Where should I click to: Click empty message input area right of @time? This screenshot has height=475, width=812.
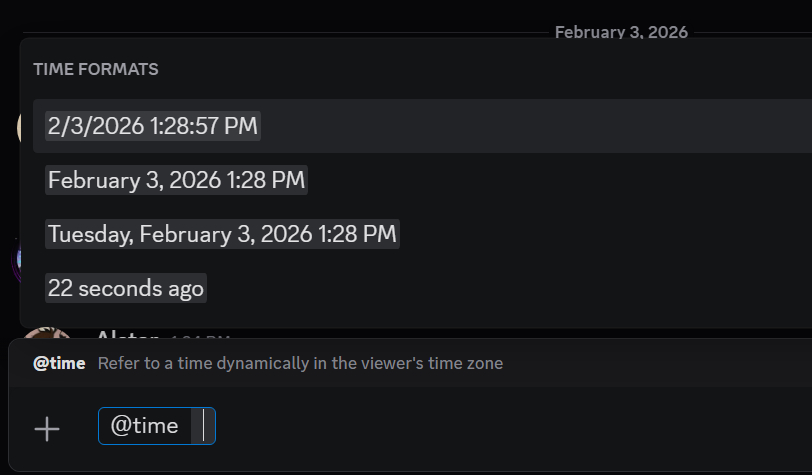coord(500,428)
